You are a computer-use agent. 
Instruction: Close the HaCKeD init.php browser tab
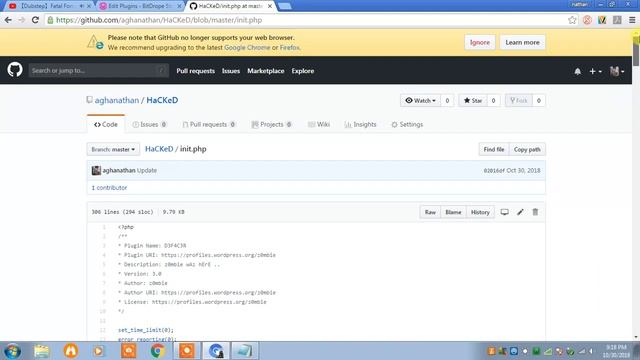(x=270, y=6)
